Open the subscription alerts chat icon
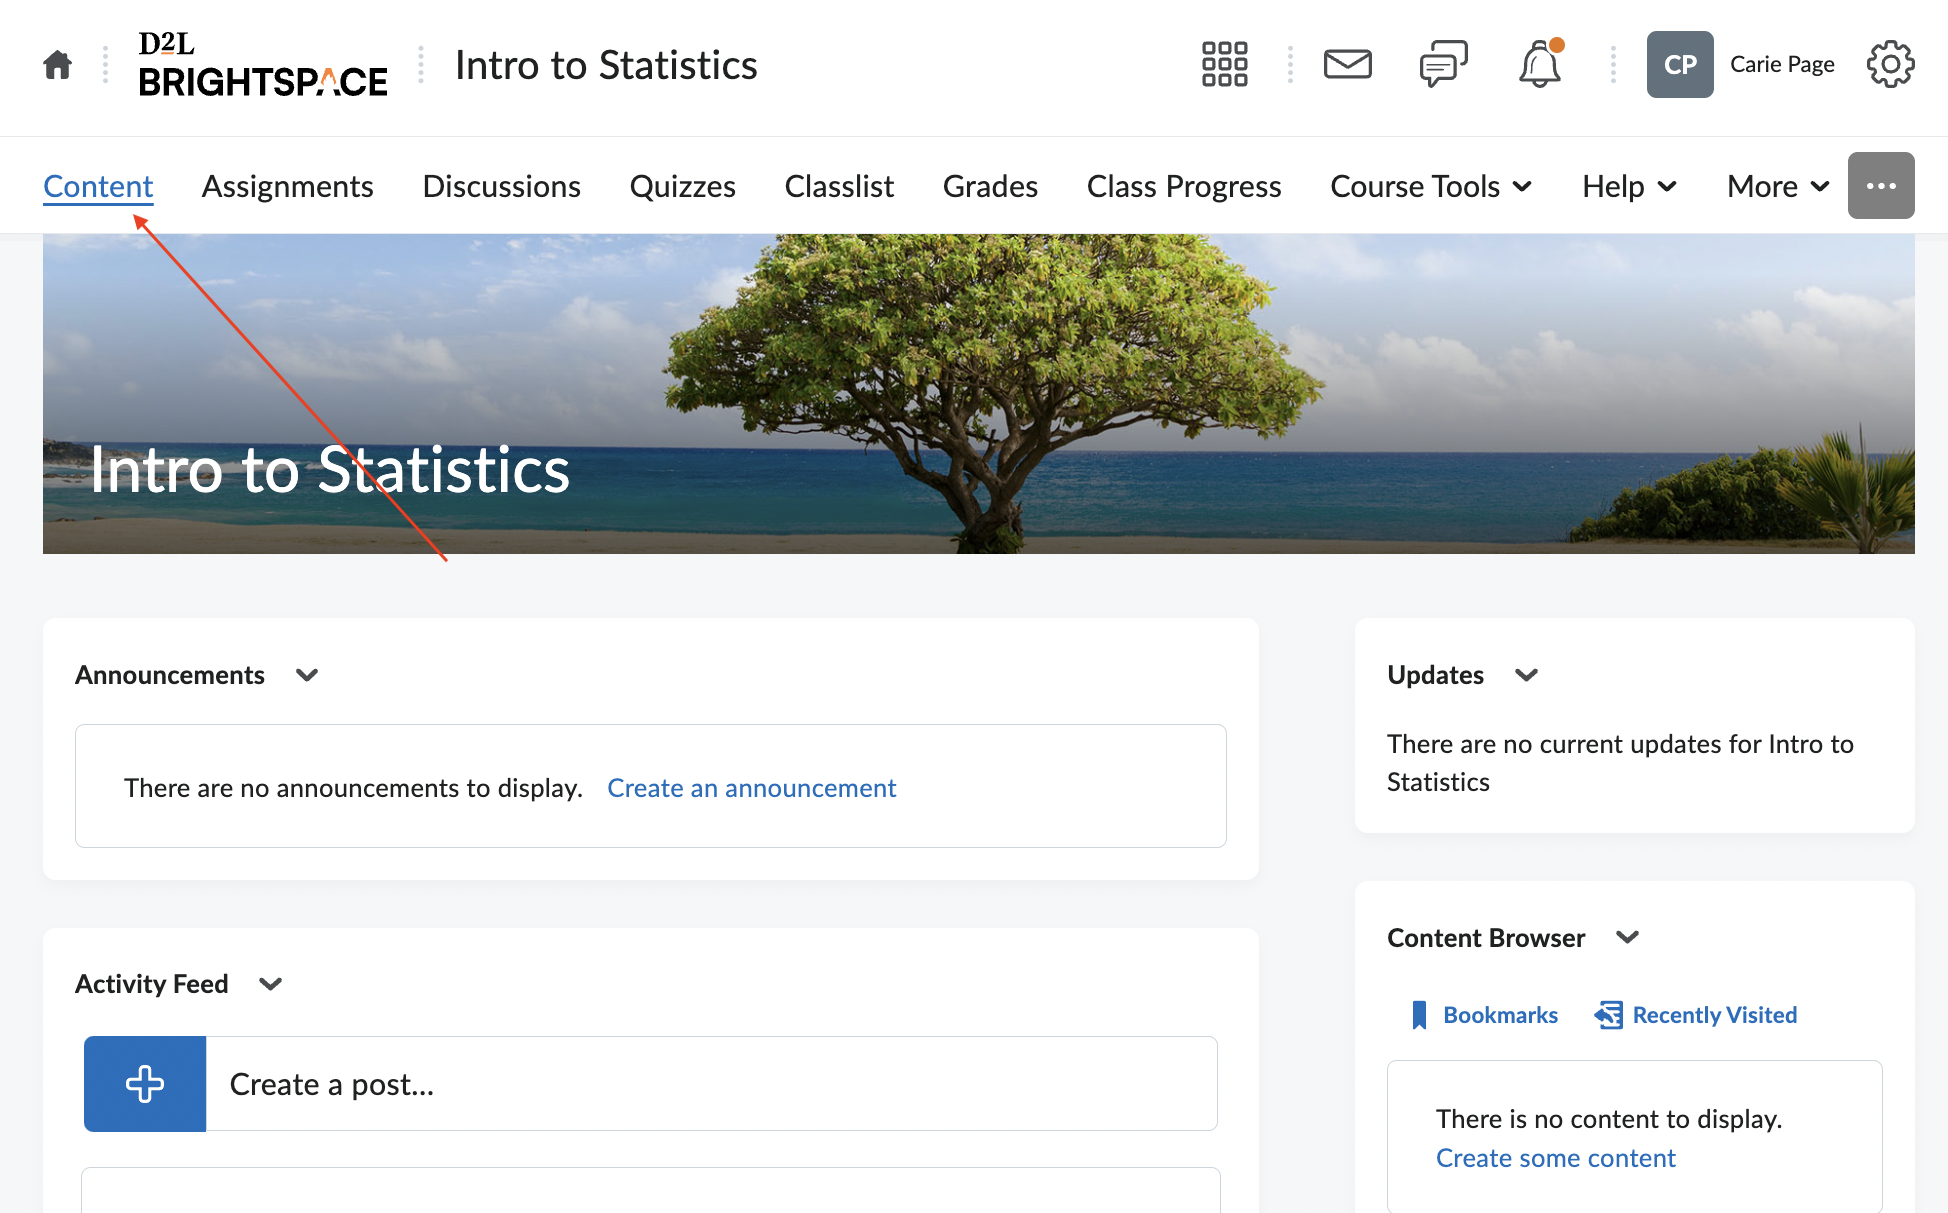This screenshot has width=1948, height=1213. (x=1443, y=65)
